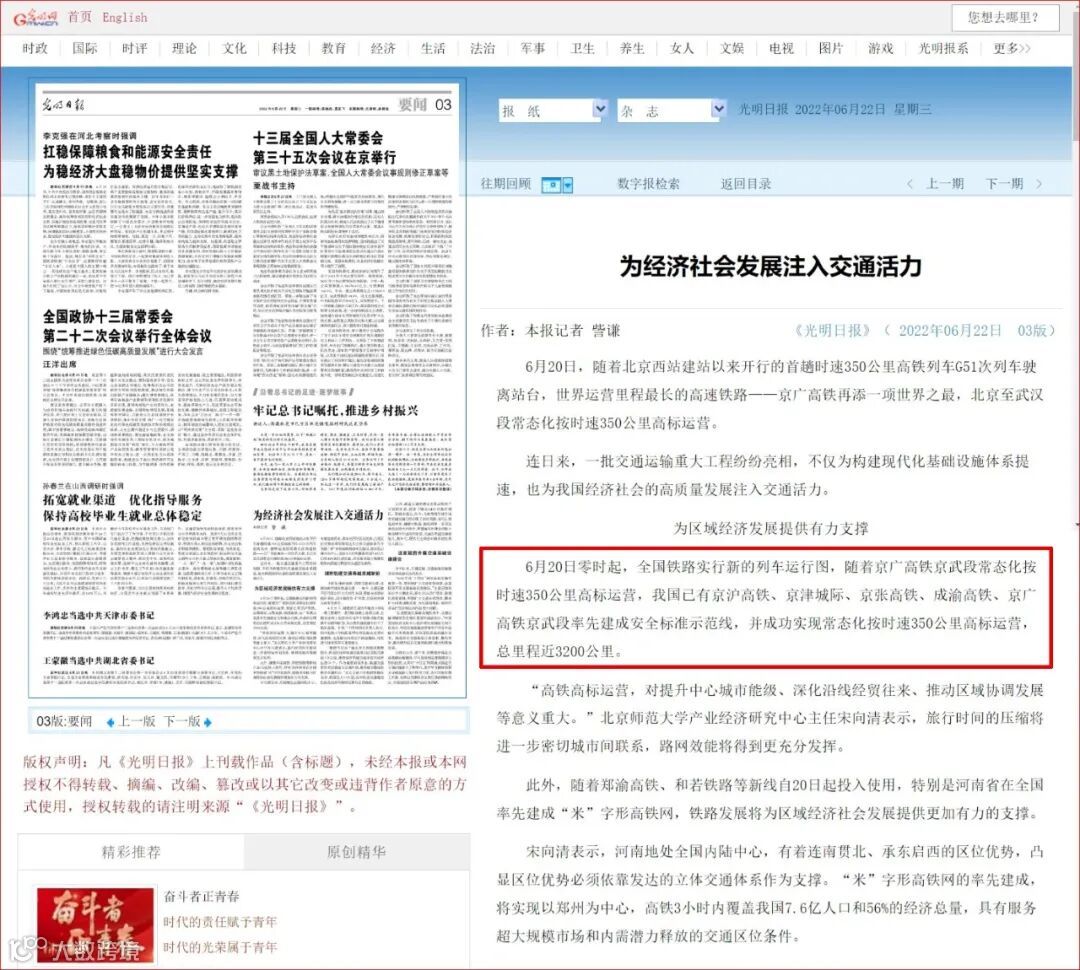
Task: Open the 生活 navigation item
Action: [433, 48]
